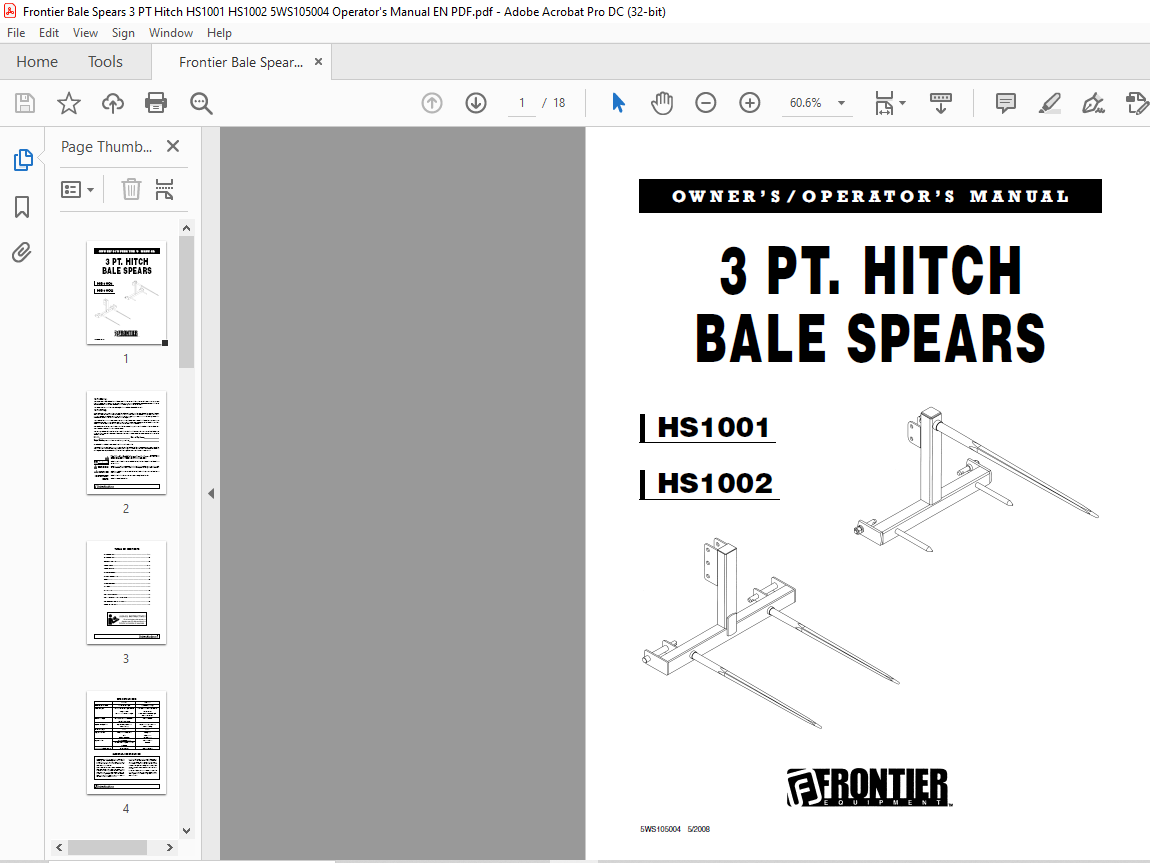Image resolution: width=1150 pixels, height=863 pixels.
Task: Click thumbnails horizontal scroll left arrow
Action: pyautogui.click(x=59, y=848)
